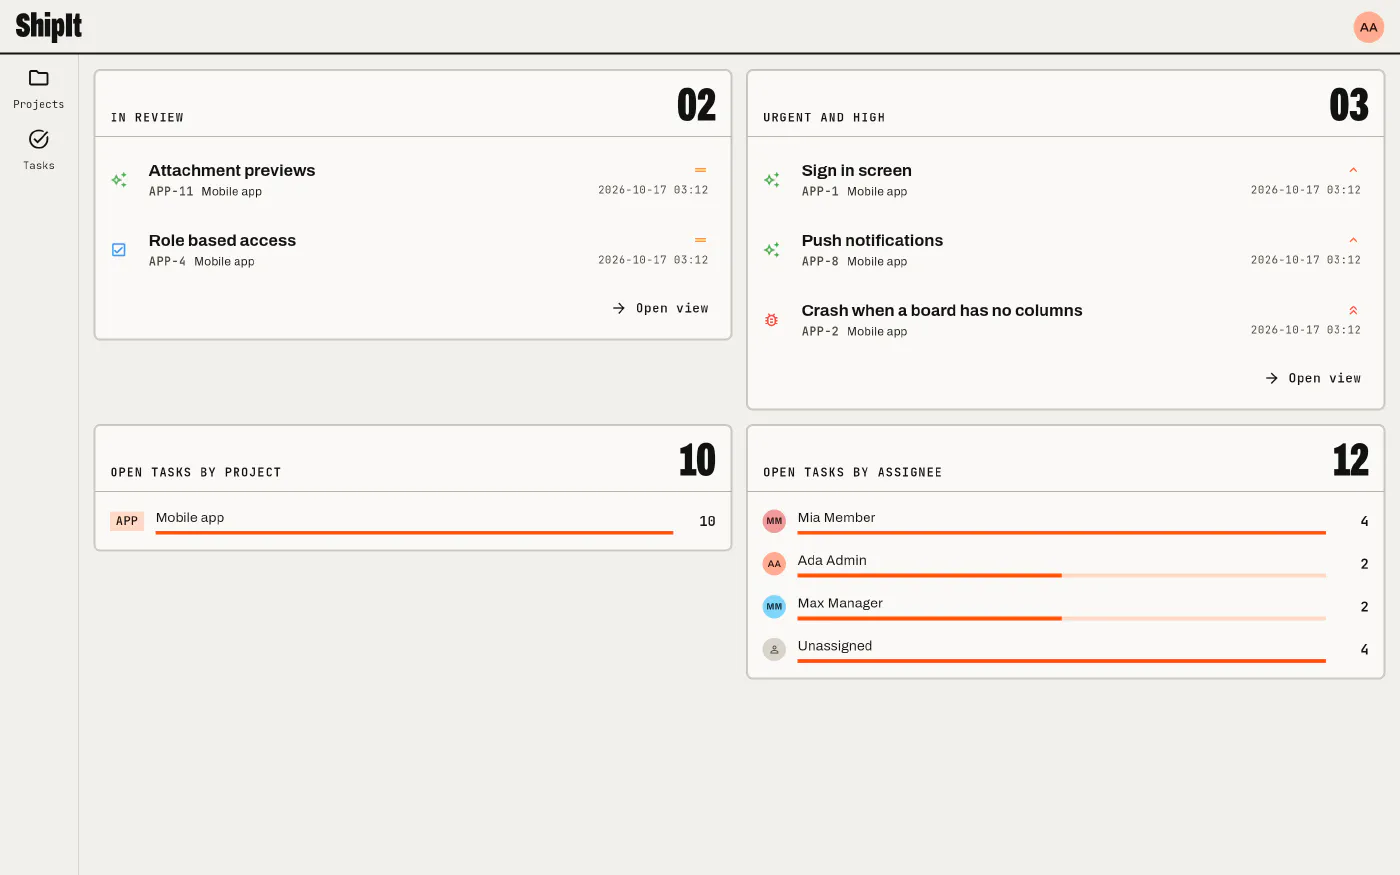
Task: Click medium priority icon on Attachment previews
Action: tap(700, 170)
